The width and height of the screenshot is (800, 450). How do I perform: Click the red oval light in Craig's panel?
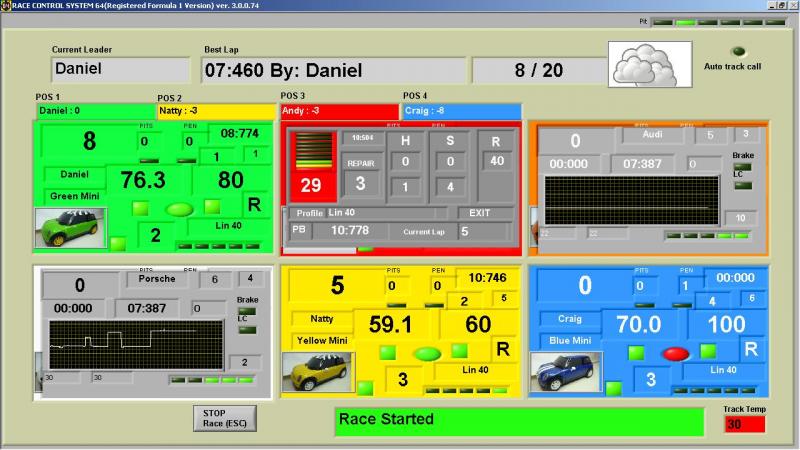[677, 353]
